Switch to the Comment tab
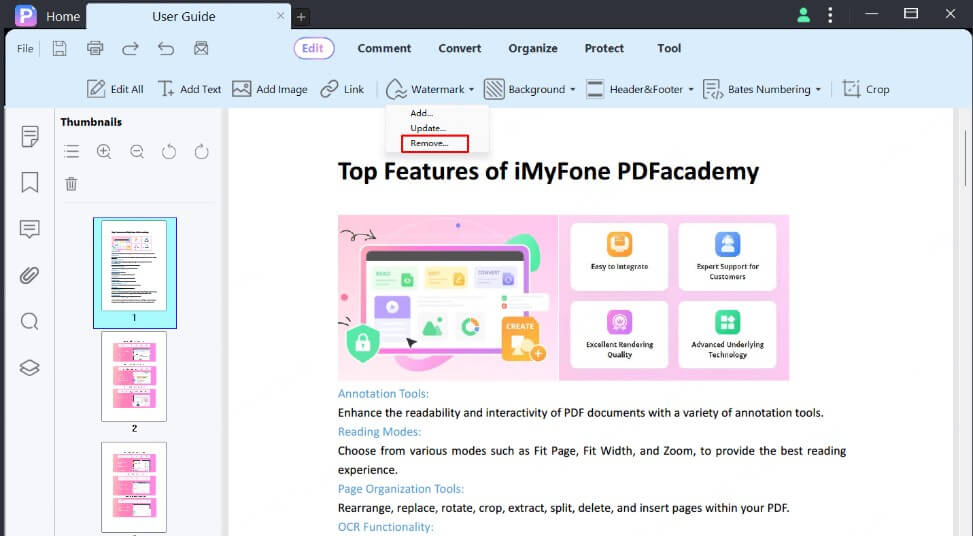The height and width of the screenshot is (536, 973). [384, 48]
